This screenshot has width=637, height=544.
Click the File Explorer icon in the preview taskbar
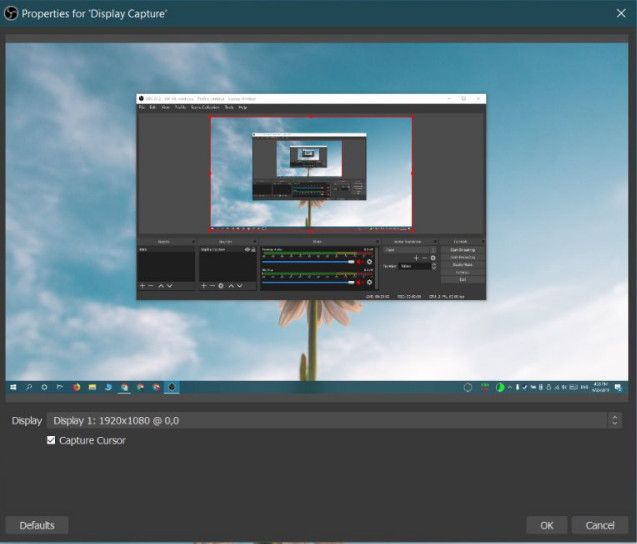[92, 387]
